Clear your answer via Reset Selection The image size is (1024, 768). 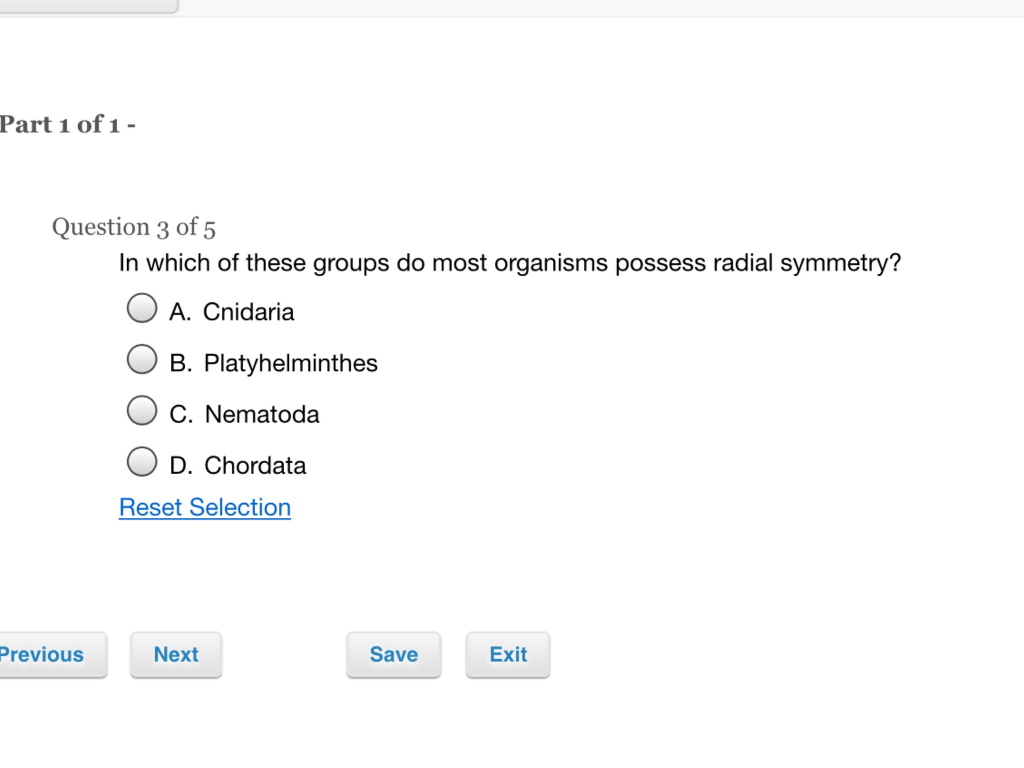(x=205, y=507)
